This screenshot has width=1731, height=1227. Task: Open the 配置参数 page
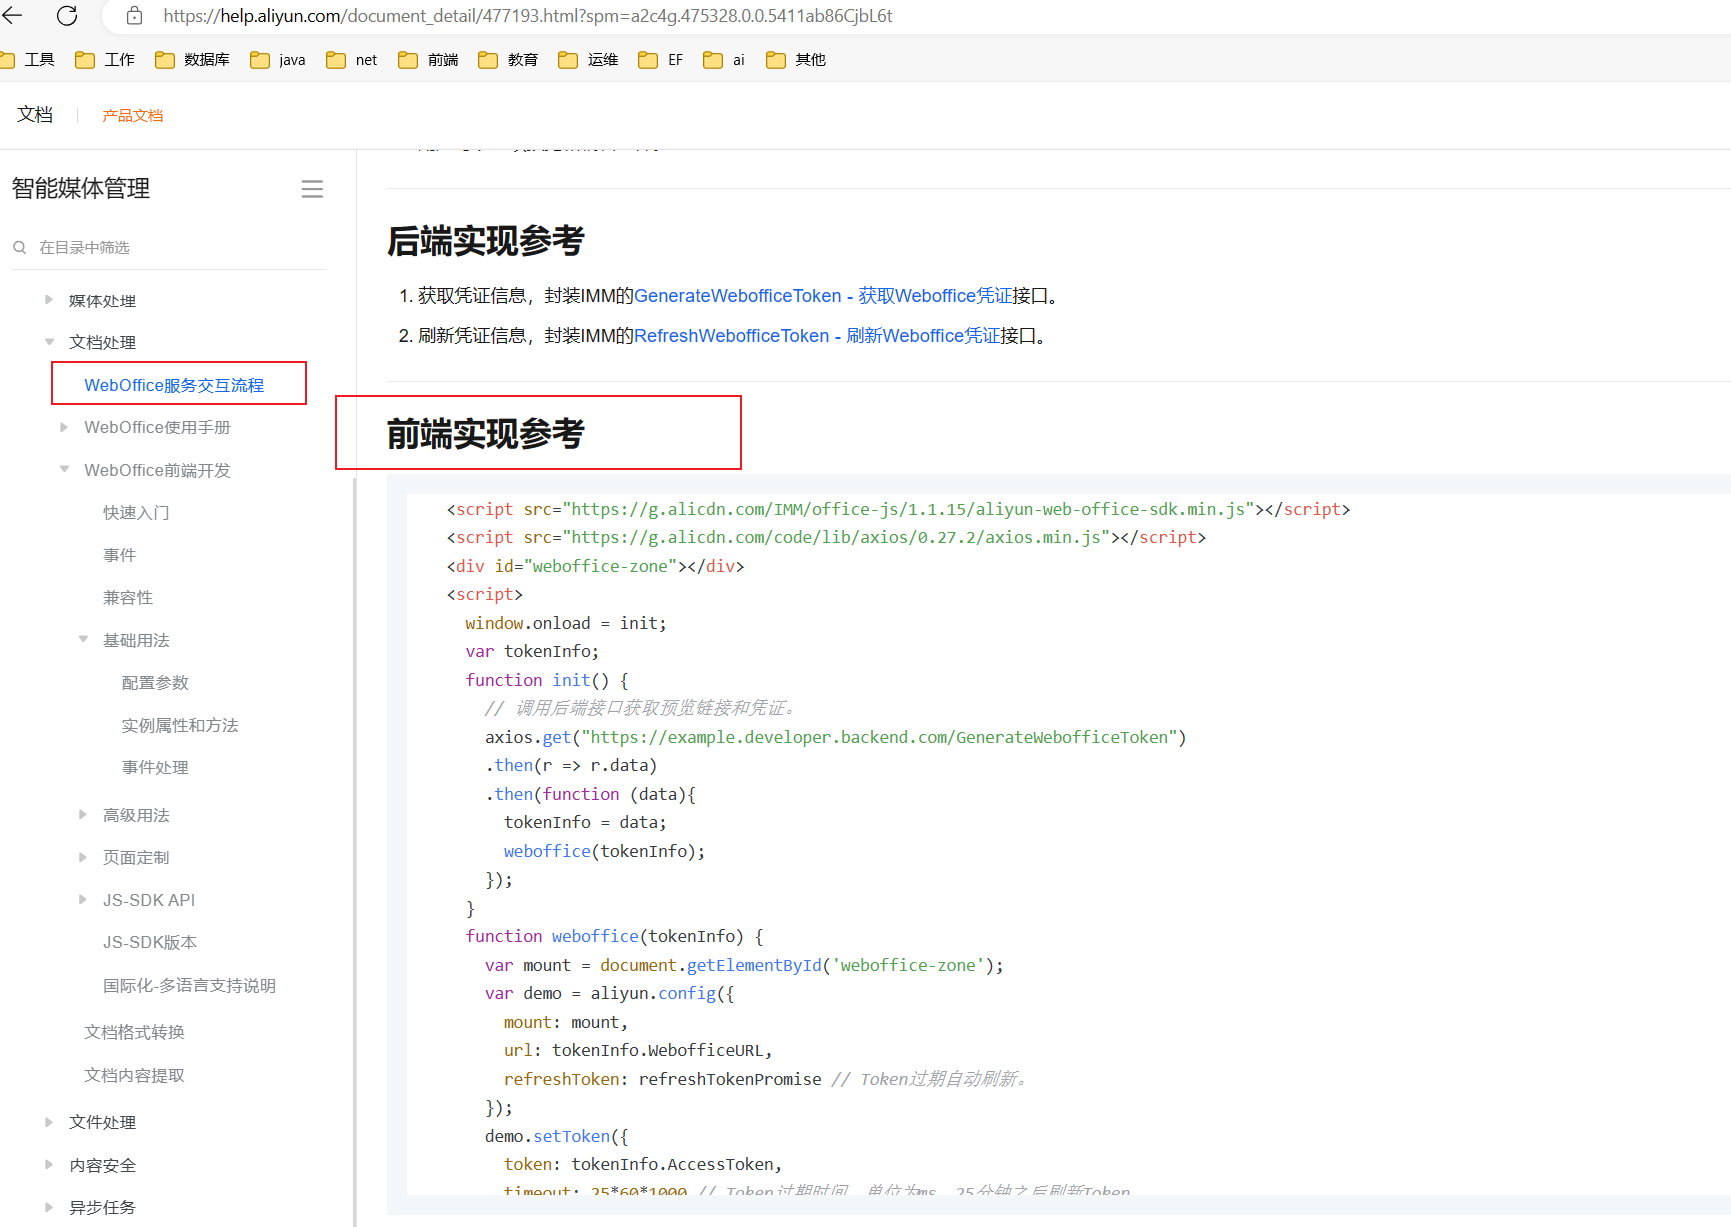pos(155,682)
